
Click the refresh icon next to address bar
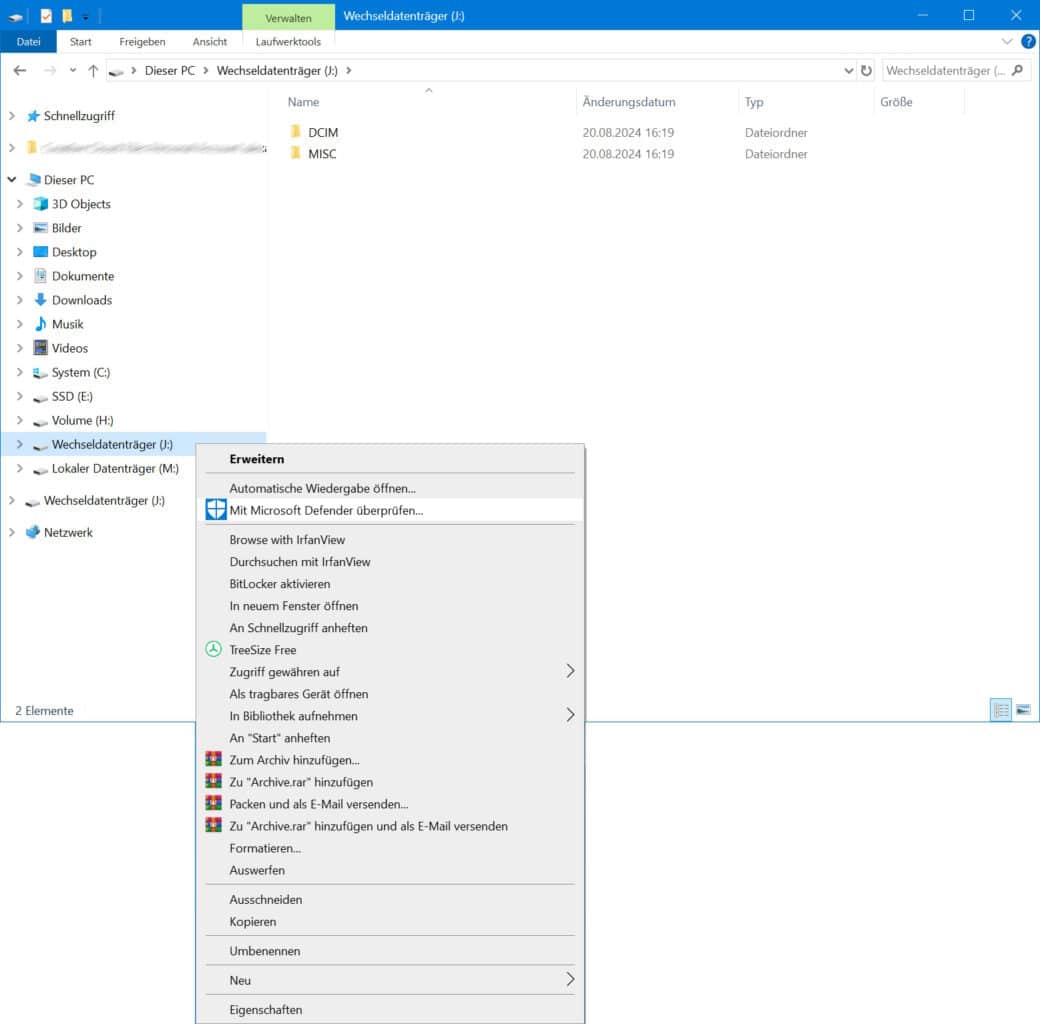click(866, 71)
